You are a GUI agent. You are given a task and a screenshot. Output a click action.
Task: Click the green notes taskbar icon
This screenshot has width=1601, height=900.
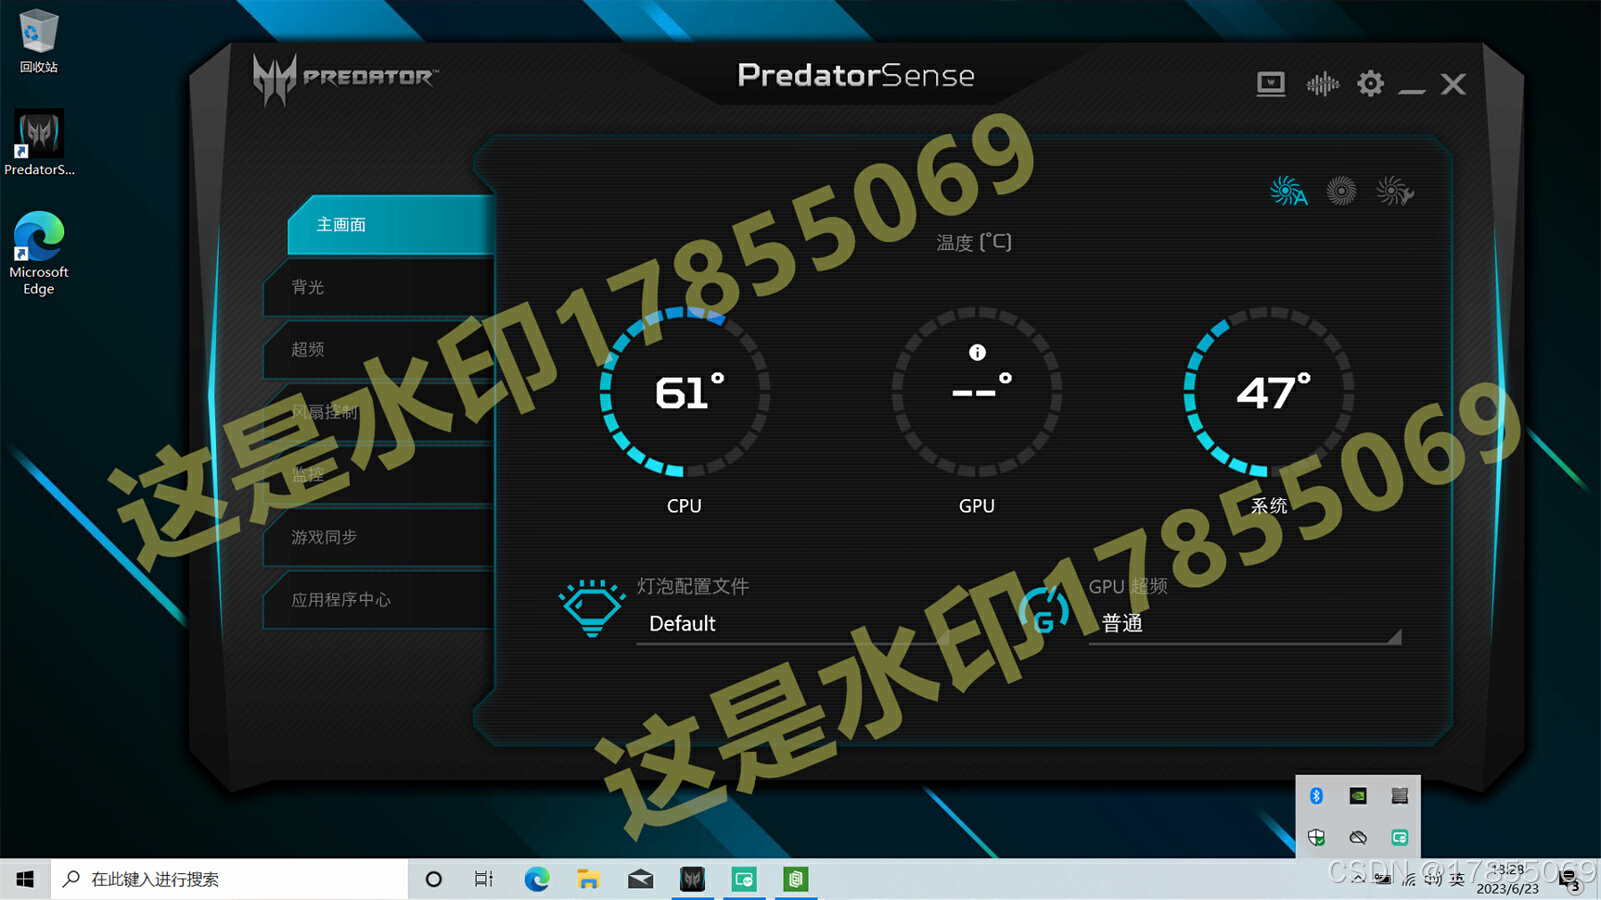[796, 879]
